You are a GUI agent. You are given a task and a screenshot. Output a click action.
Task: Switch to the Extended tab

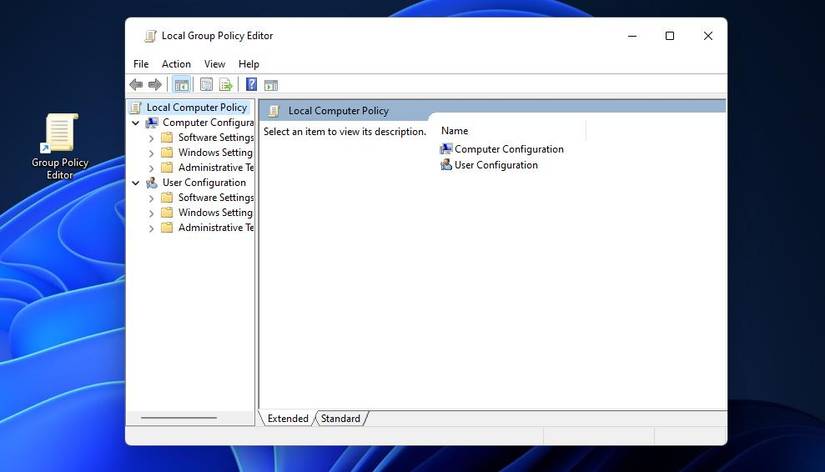coord(288,418)
